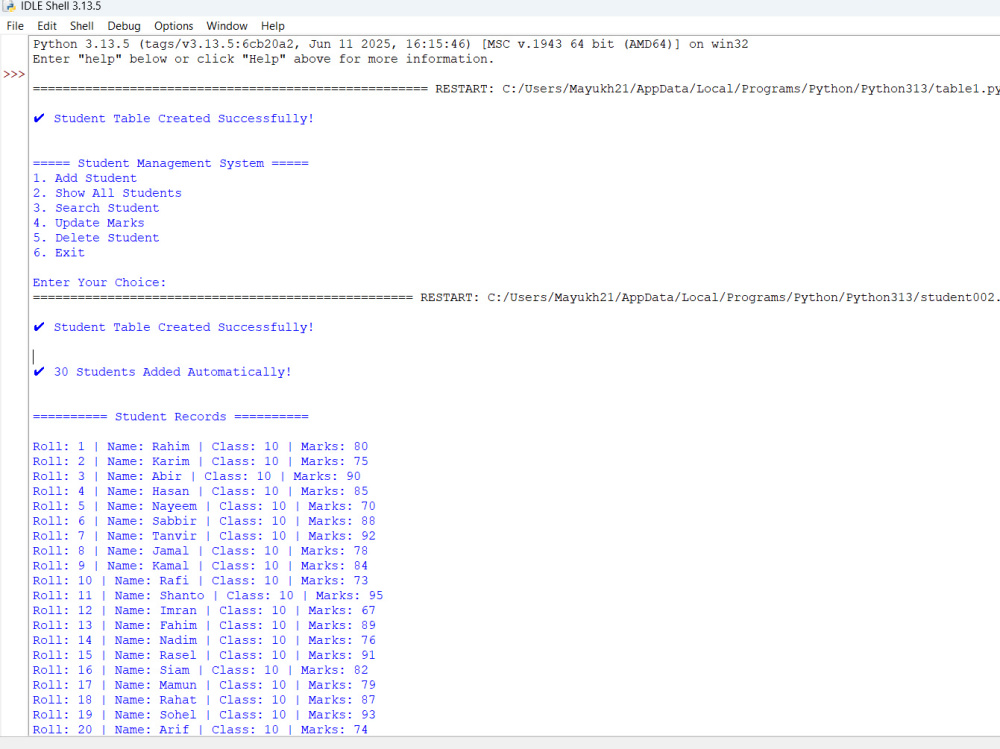The height and width of the screenshot is (749, 1000).
Task: Click the Roll: 18 Rahat record
Action: 204,700
